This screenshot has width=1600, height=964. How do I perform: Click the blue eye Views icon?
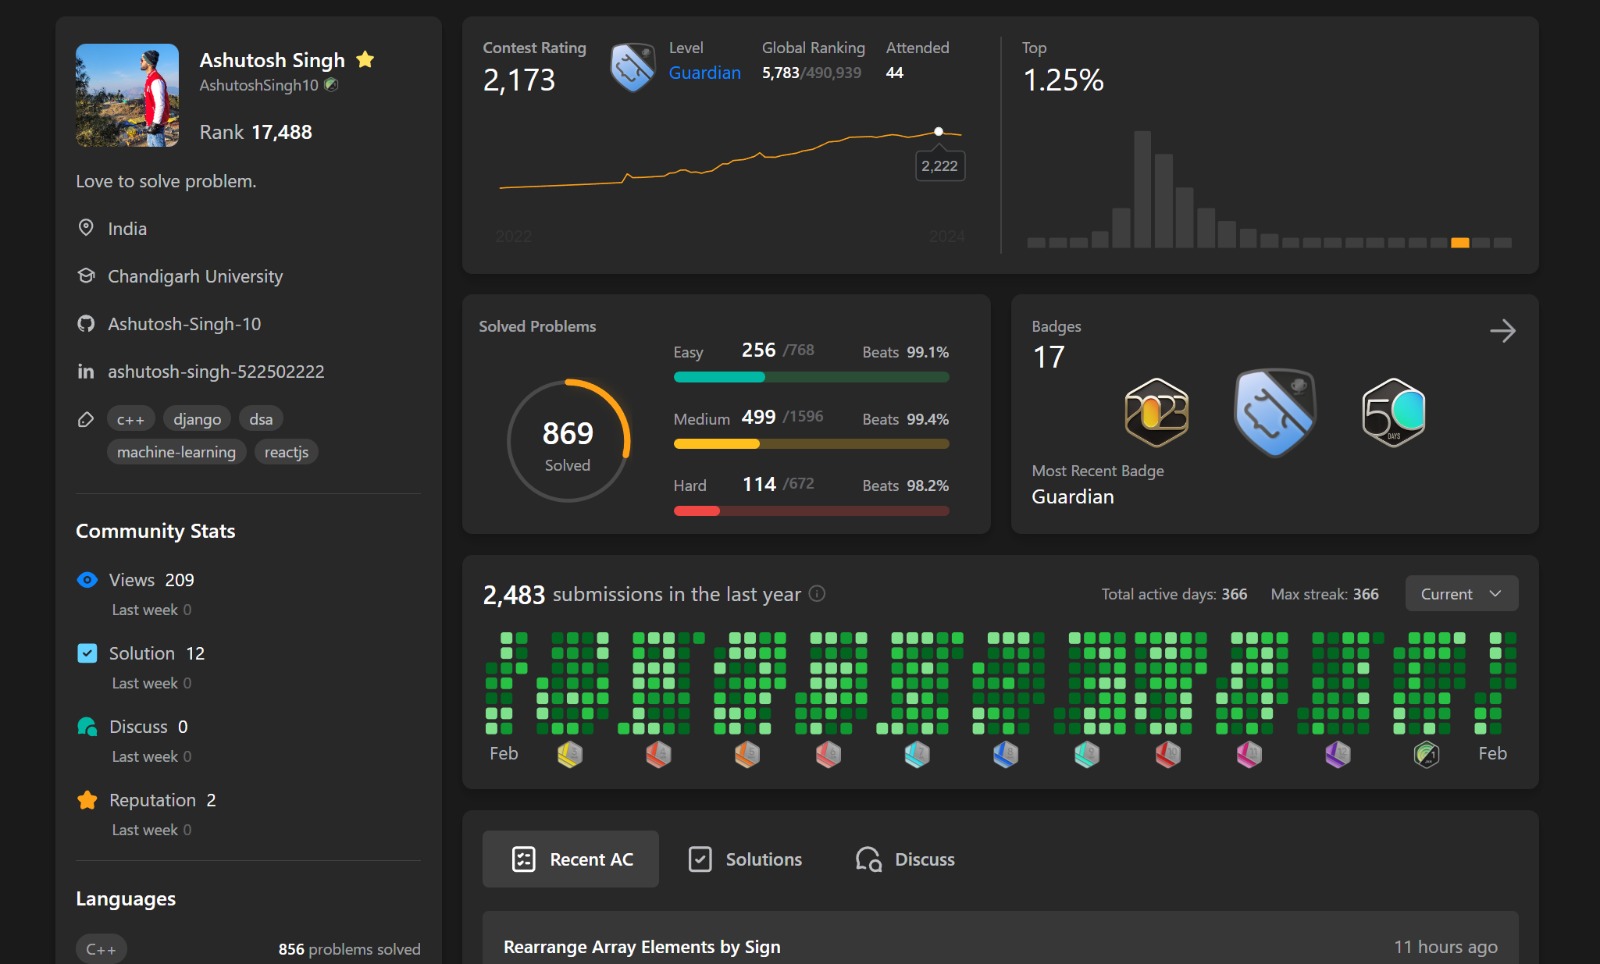(x=87, y=580)
